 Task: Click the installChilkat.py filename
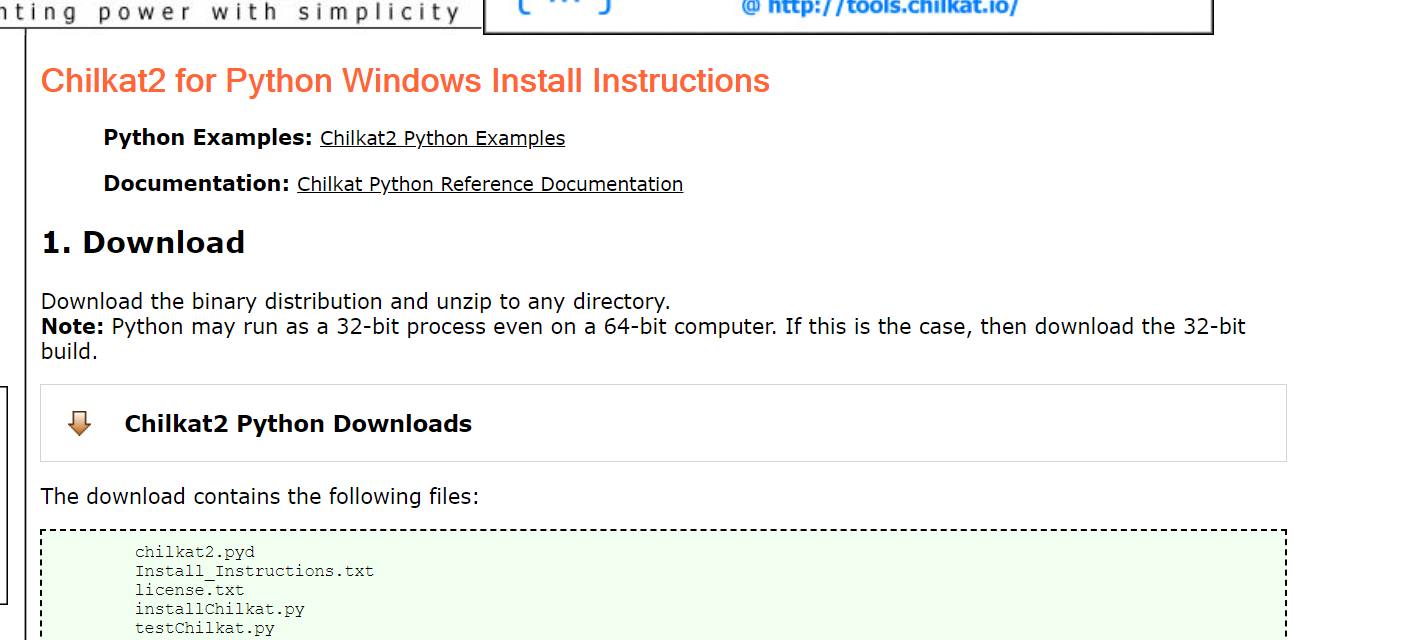[x=220, y=608]
